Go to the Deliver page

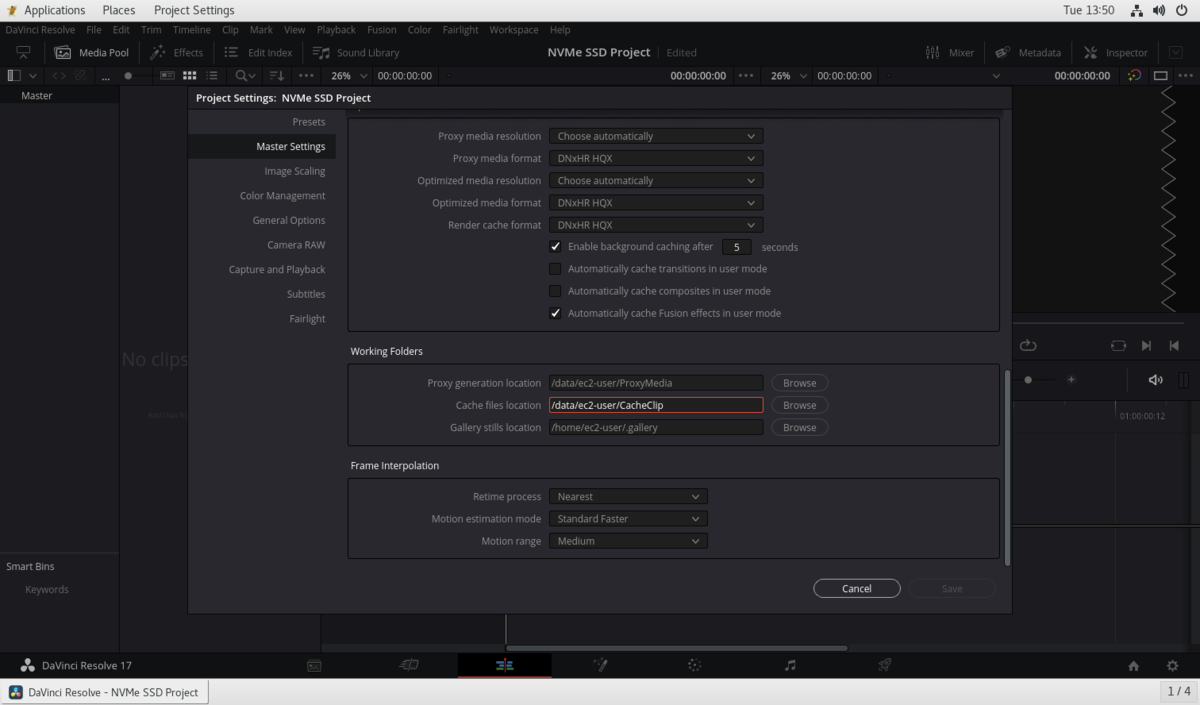pyautogui.click(x=885, y=665)
